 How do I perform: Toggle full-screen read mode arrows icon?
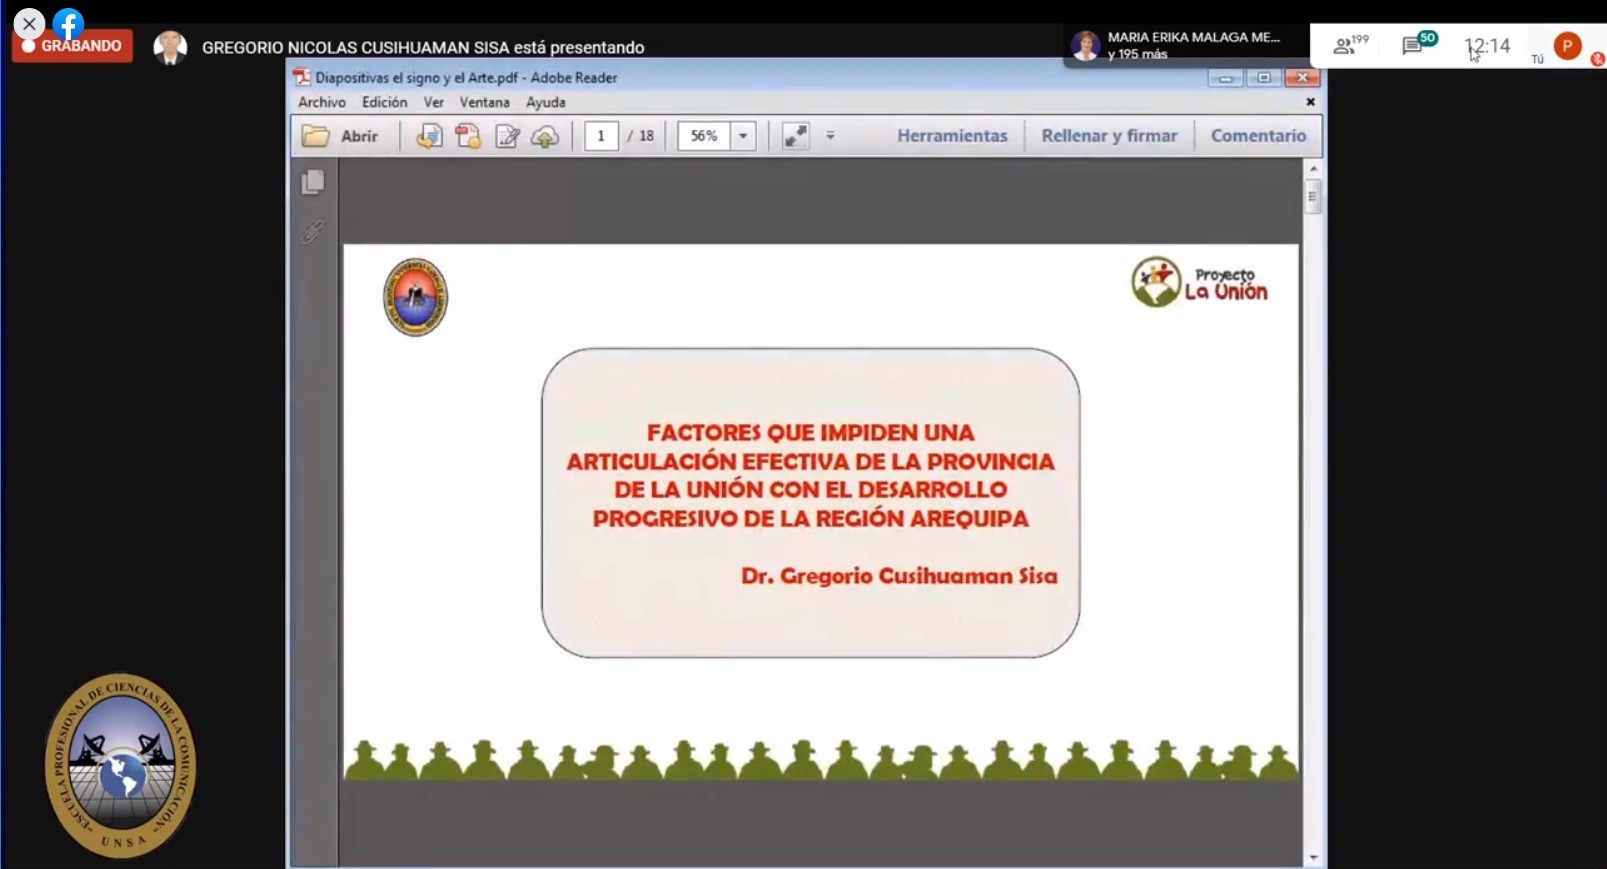click(795, 136)
